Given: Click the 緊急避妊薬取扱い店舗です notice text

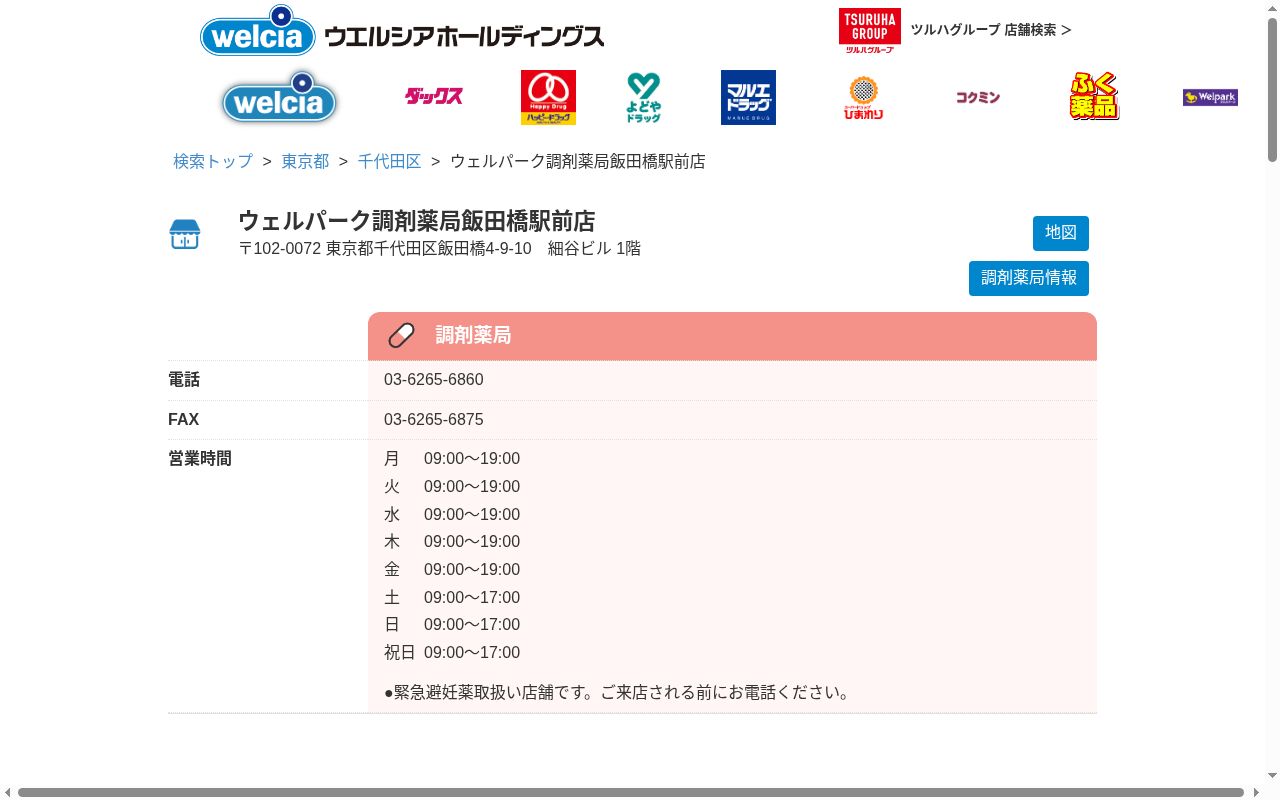Looking at the screenshot, I should [618, 693].
